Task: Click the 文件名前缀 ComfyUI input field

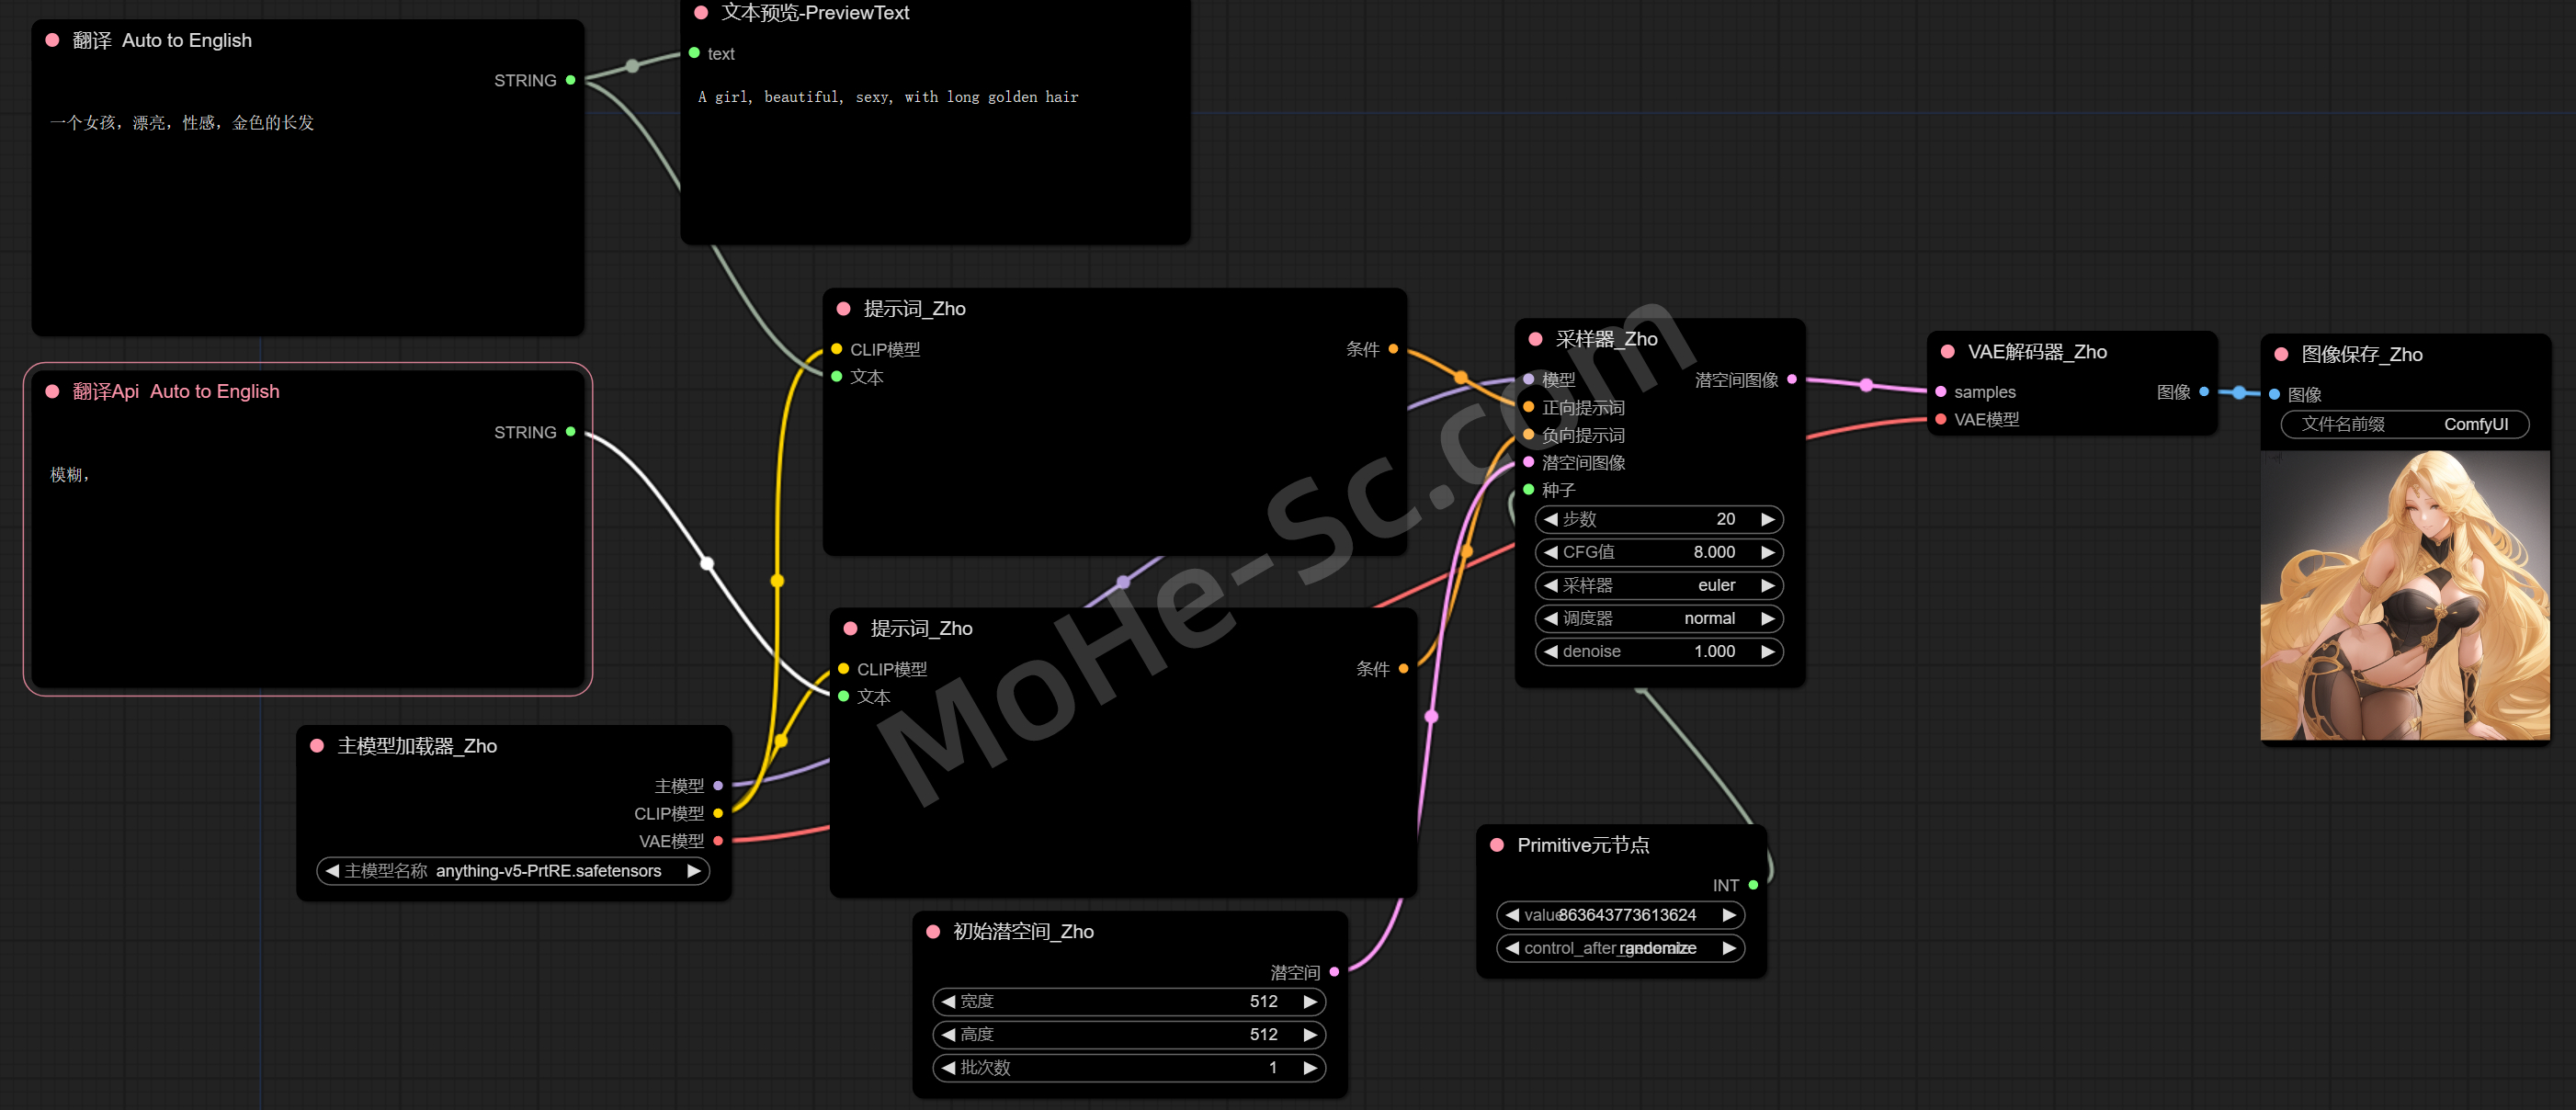Action: tap(2404, 424)
